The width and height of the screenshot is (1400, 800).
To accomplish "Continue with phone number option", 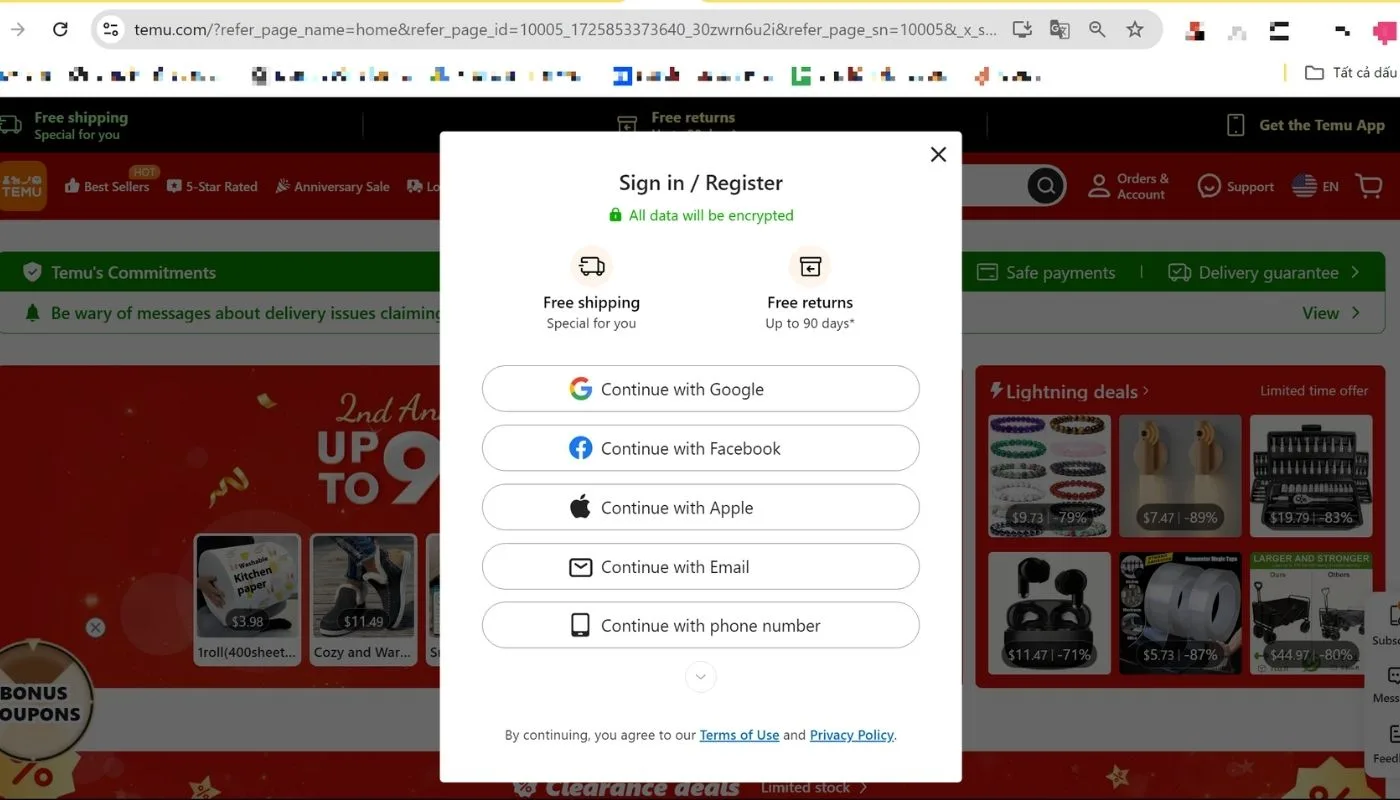I will [x=700, y=625].
